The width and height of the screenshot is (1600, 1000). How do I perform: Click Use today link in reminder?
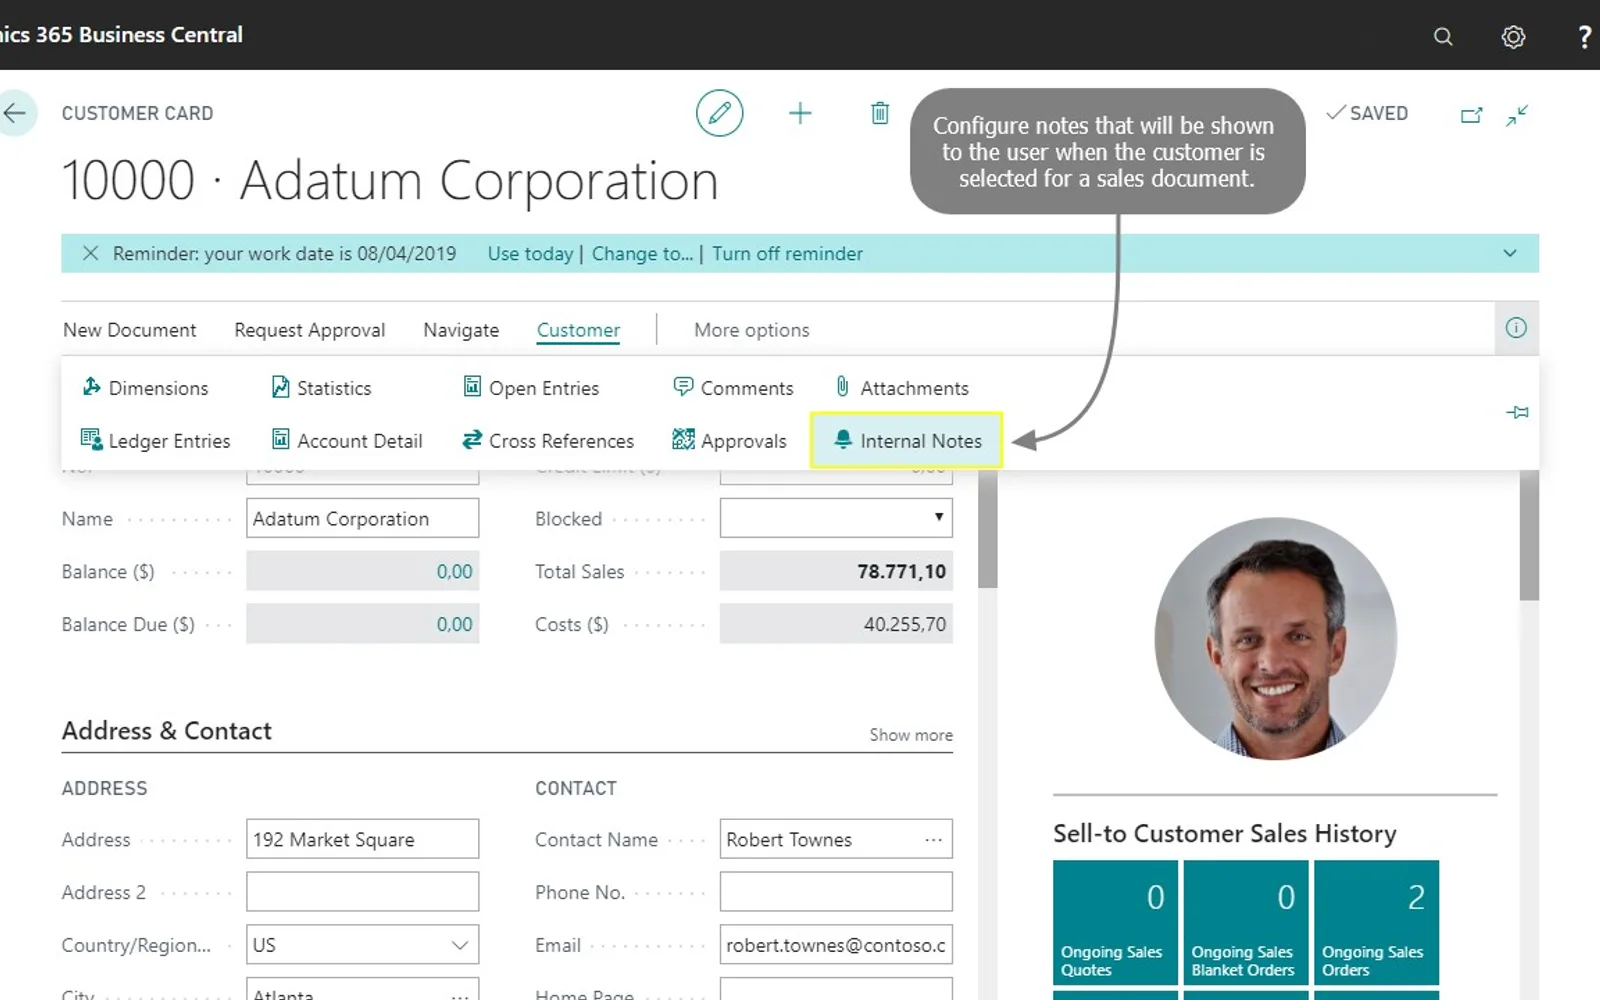pos(530,253)
